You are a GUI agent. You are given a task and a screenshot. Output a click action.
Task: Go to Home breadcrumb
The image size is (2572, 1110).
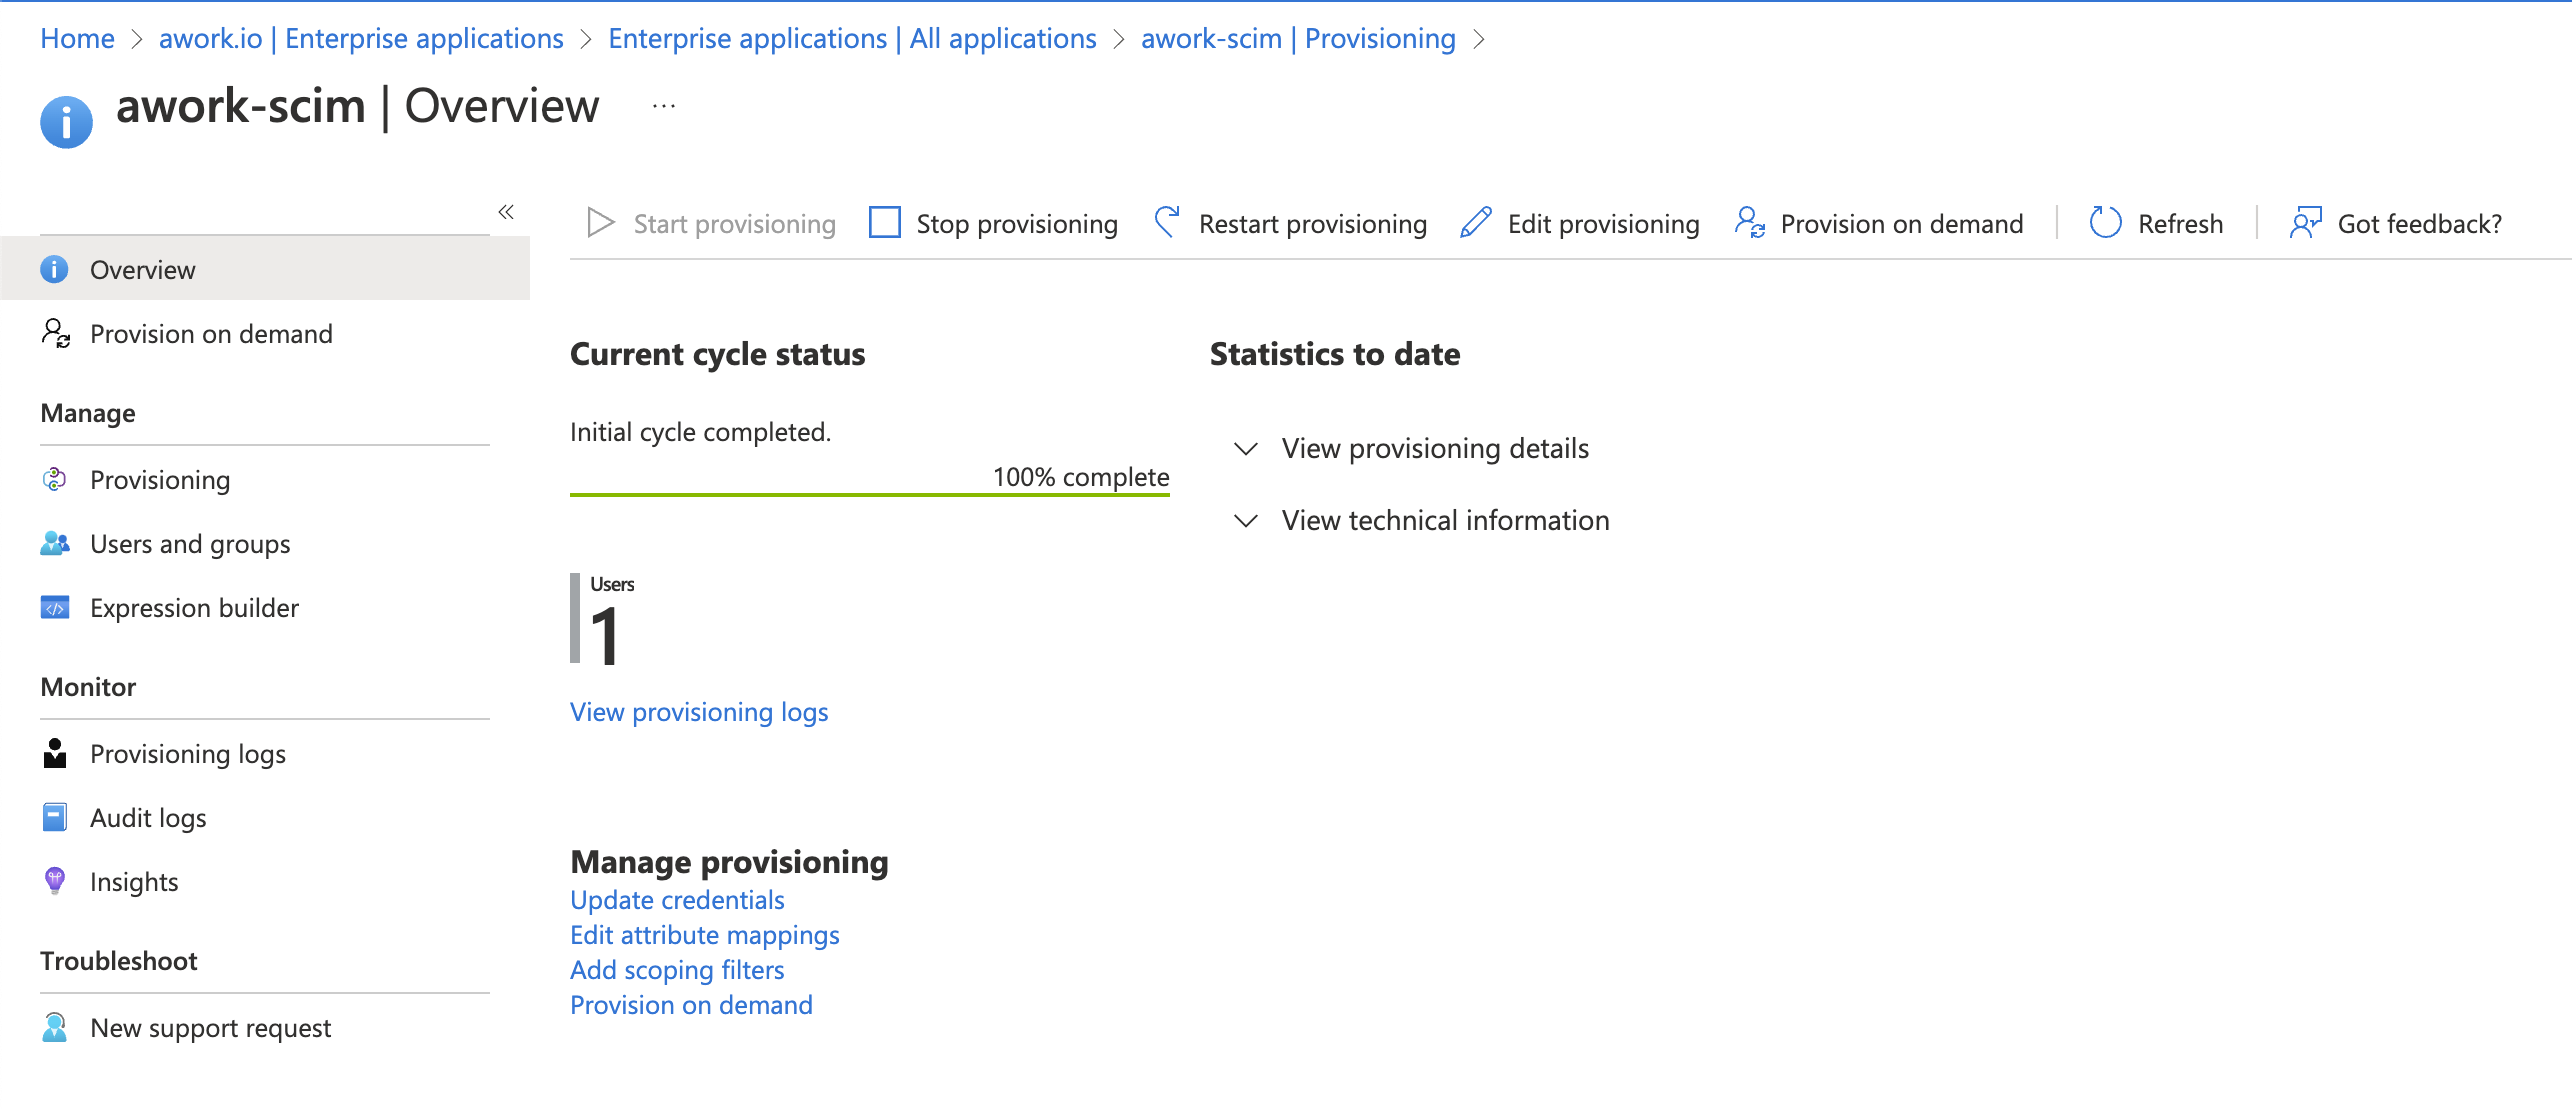(77, 38)
